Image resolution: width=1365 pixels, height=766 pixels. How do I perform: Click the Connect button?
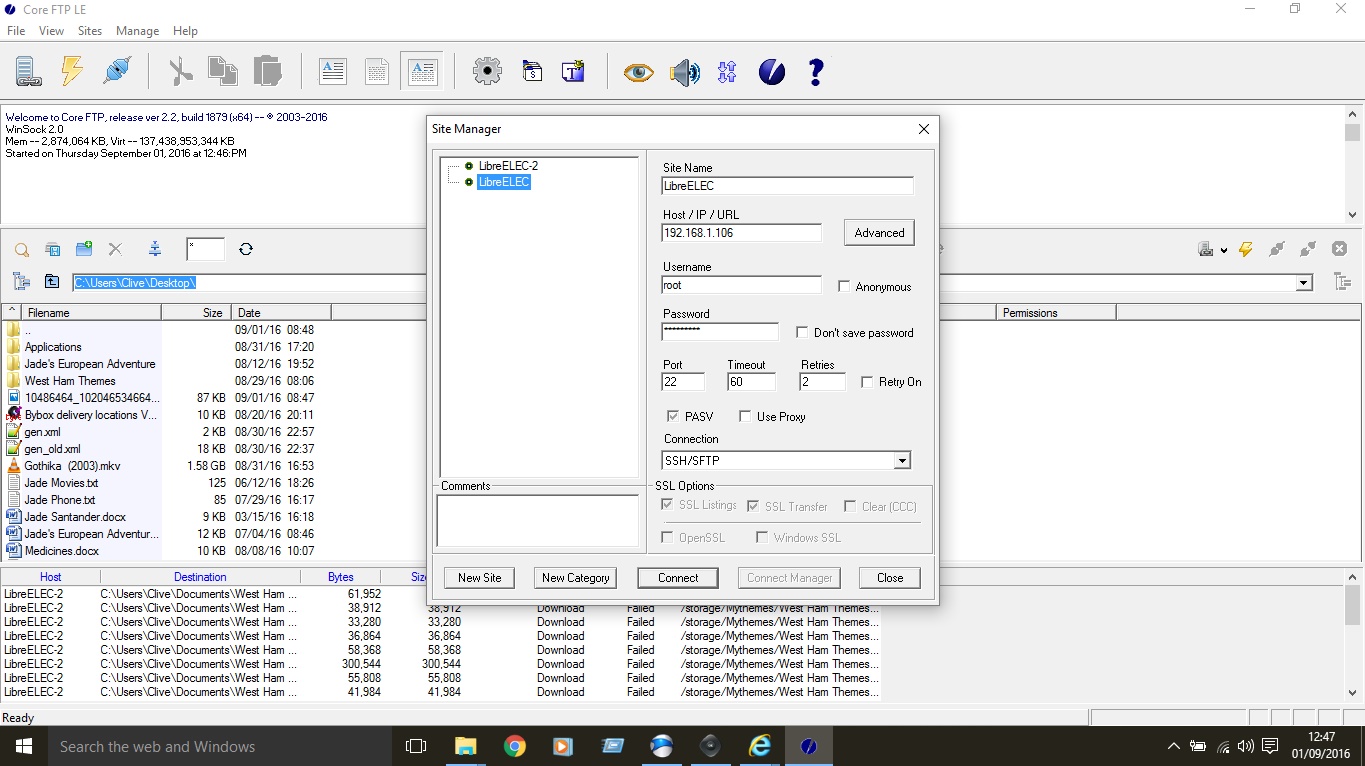(678, 578)
